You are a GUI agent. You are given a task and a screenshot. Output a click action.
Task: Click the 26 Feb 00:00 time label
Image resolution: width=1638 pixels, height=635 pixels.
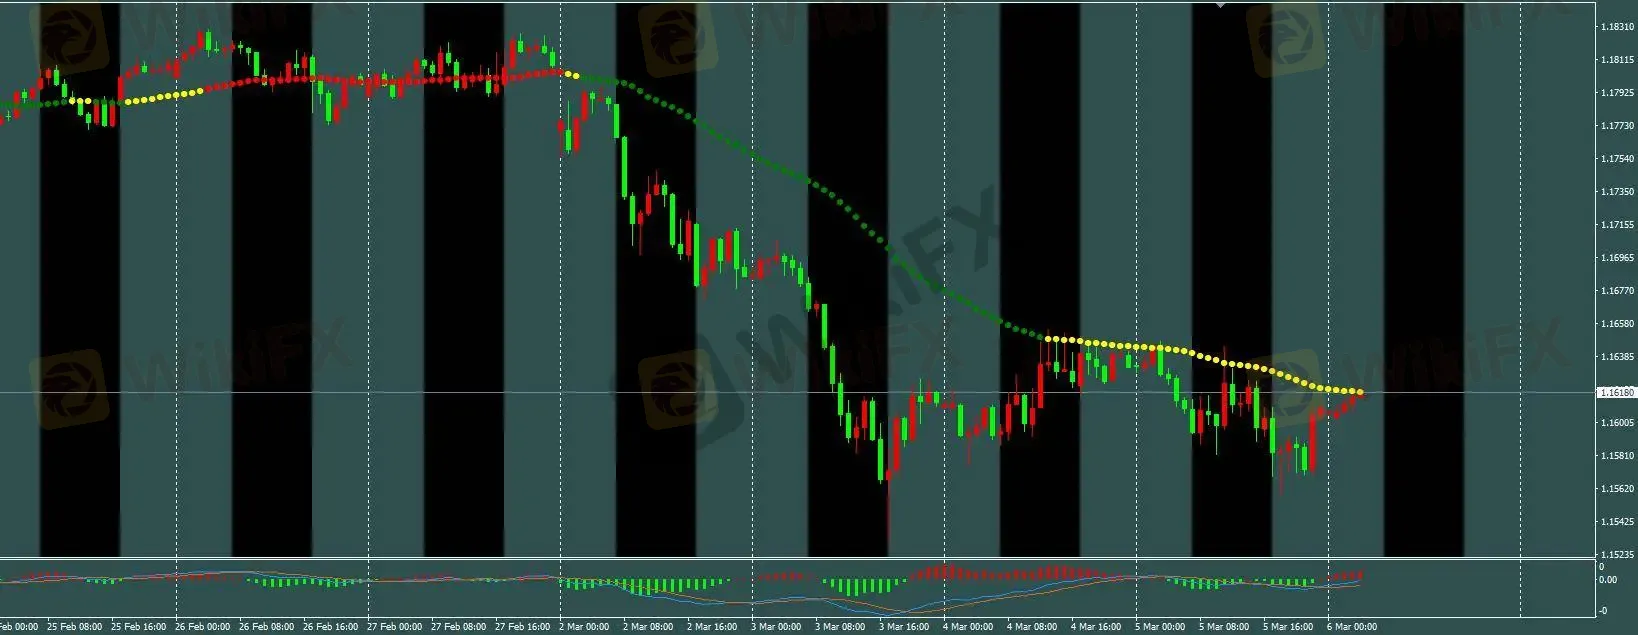pos(204,627)
